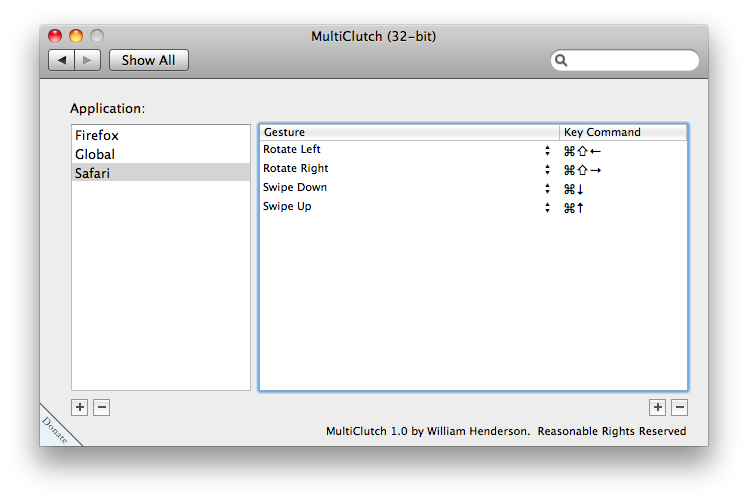Minimize the window with the yellow button
This screenshot has height=501, width=748.
[x=76, y=36]
